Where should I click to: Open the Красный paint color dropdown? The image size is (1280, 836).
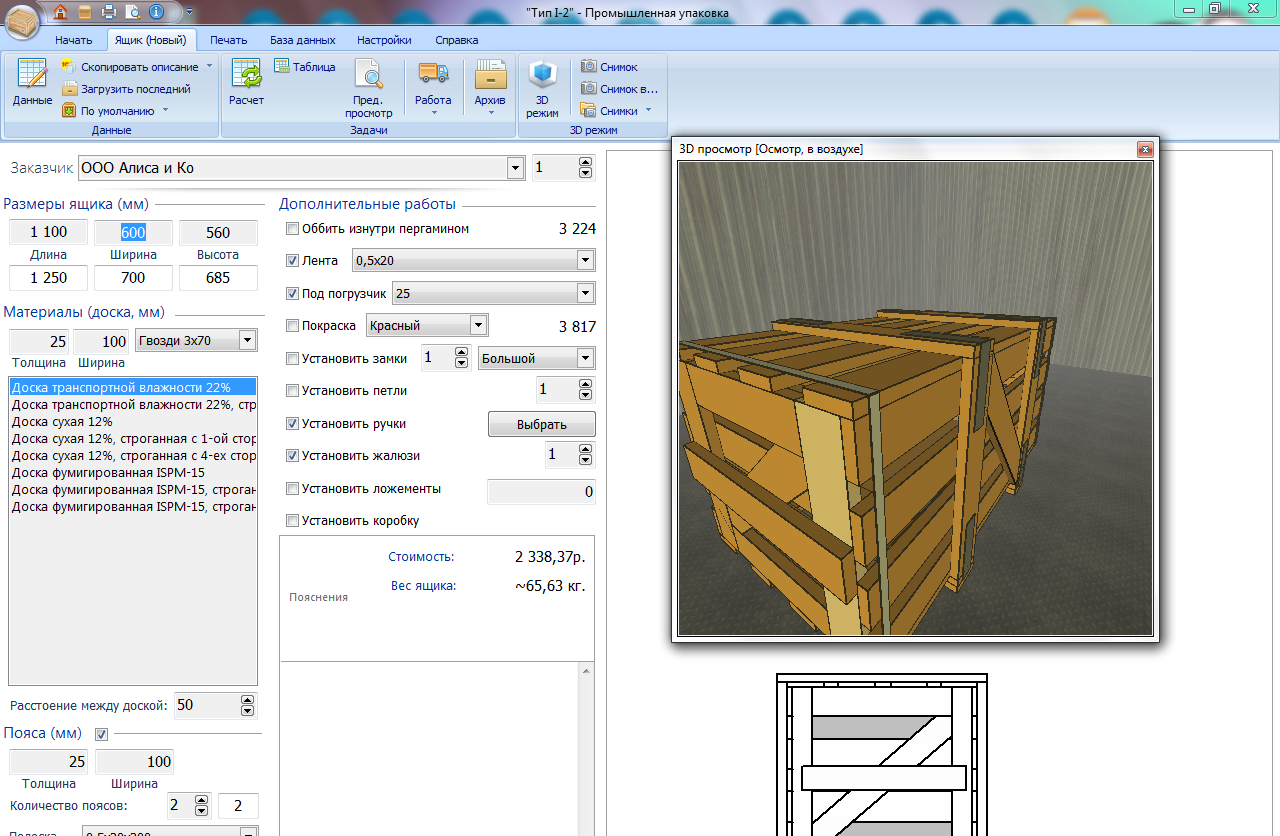click(479, 326)
